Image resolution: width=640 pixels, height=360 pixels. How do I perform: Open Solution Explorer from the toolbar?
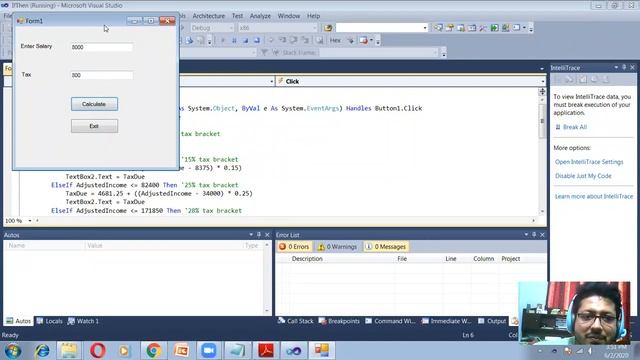438,28
